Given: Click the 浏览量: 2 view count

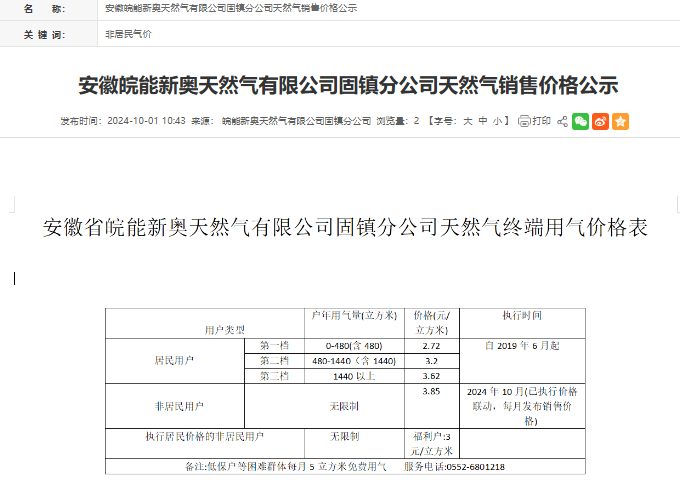Looking at the screenshot, I should (x=398, y=121).
